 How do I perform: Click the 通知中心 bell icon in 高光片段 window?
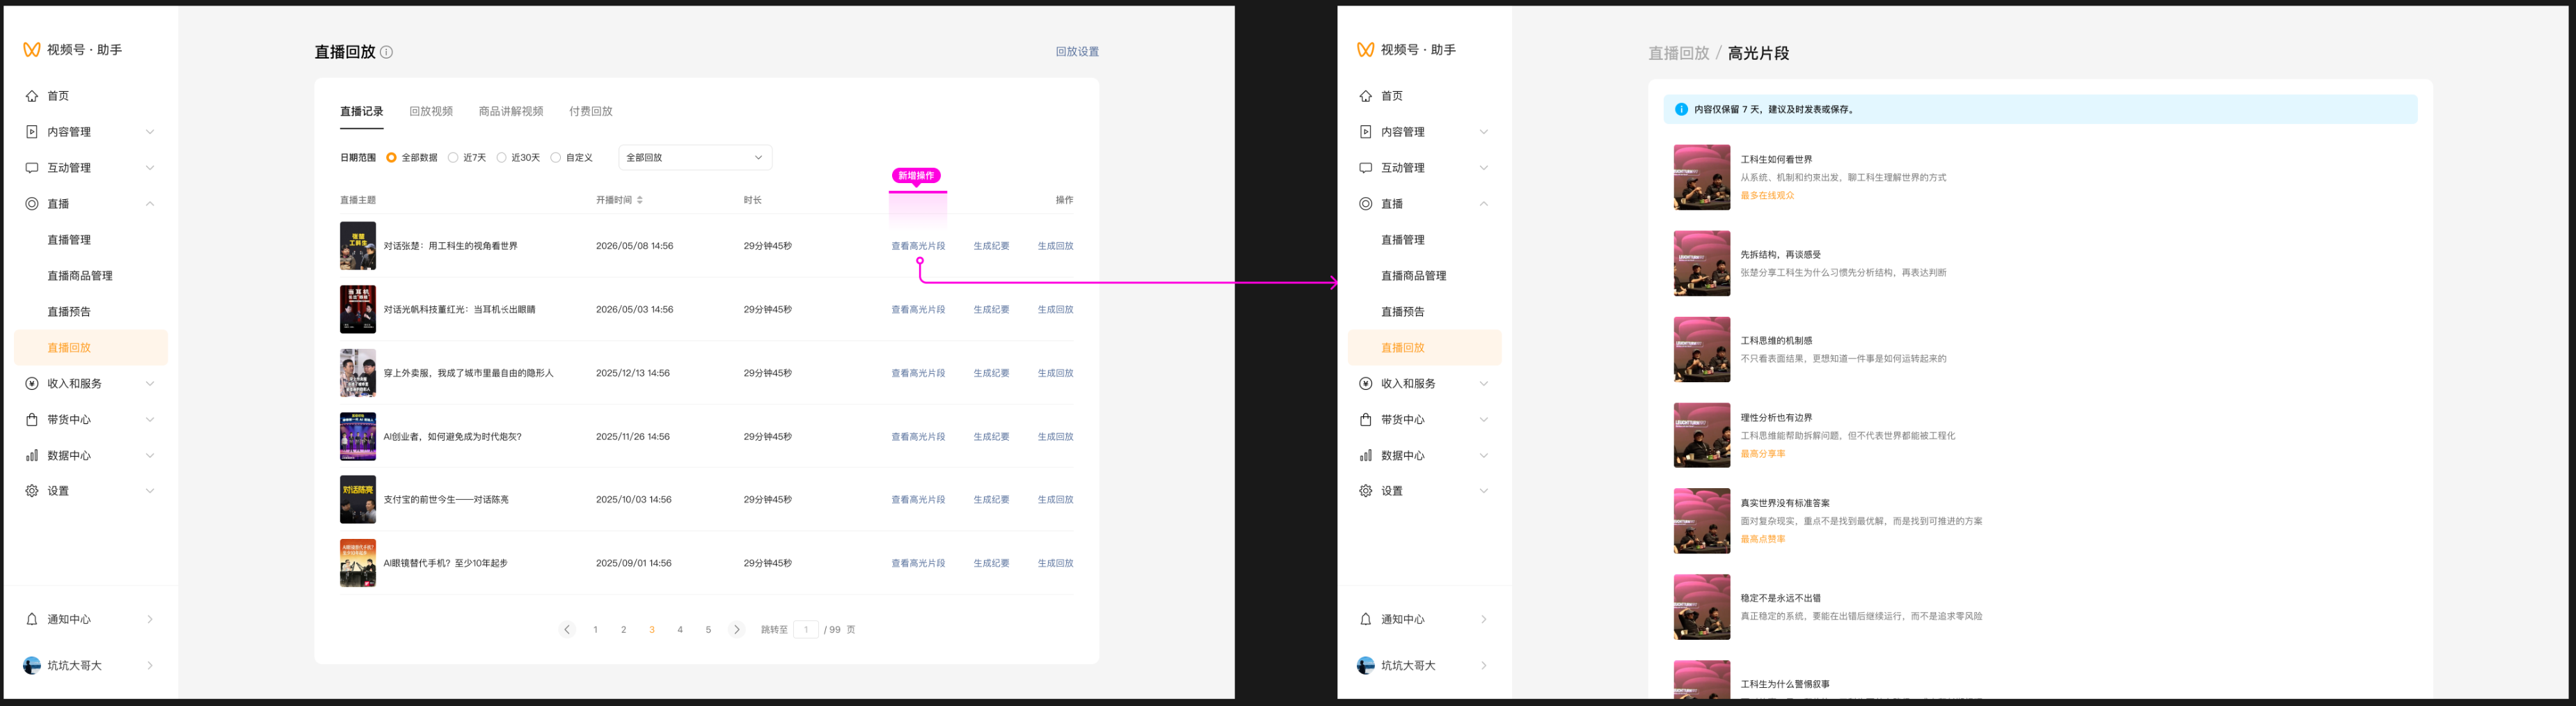1366,619
